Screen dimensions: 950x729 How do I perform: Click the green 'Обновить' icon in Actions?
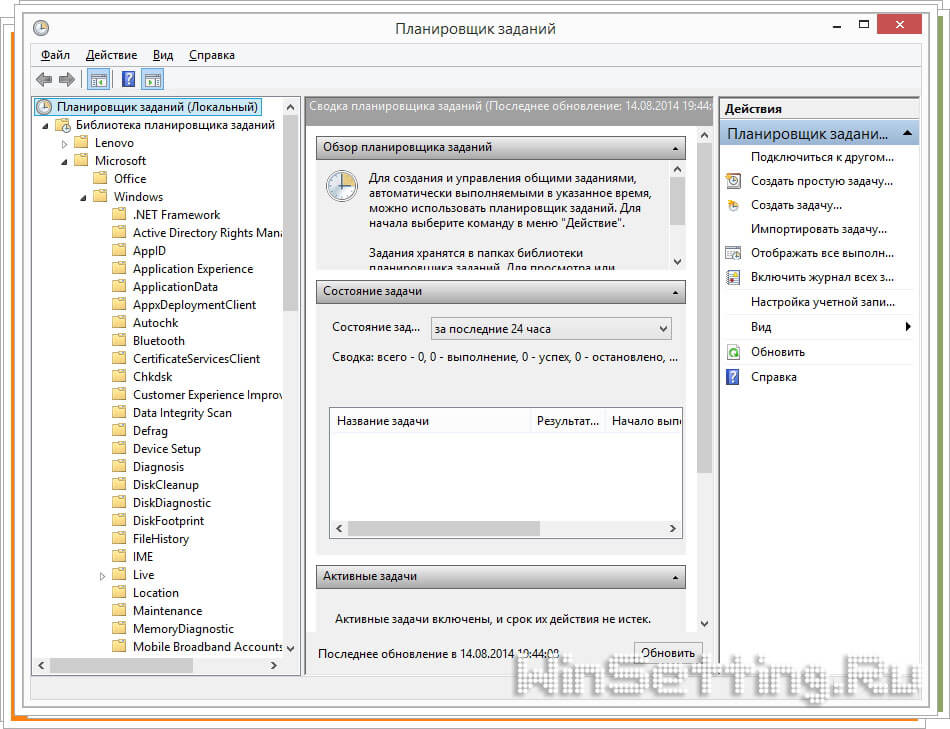(x=733, y=352)
